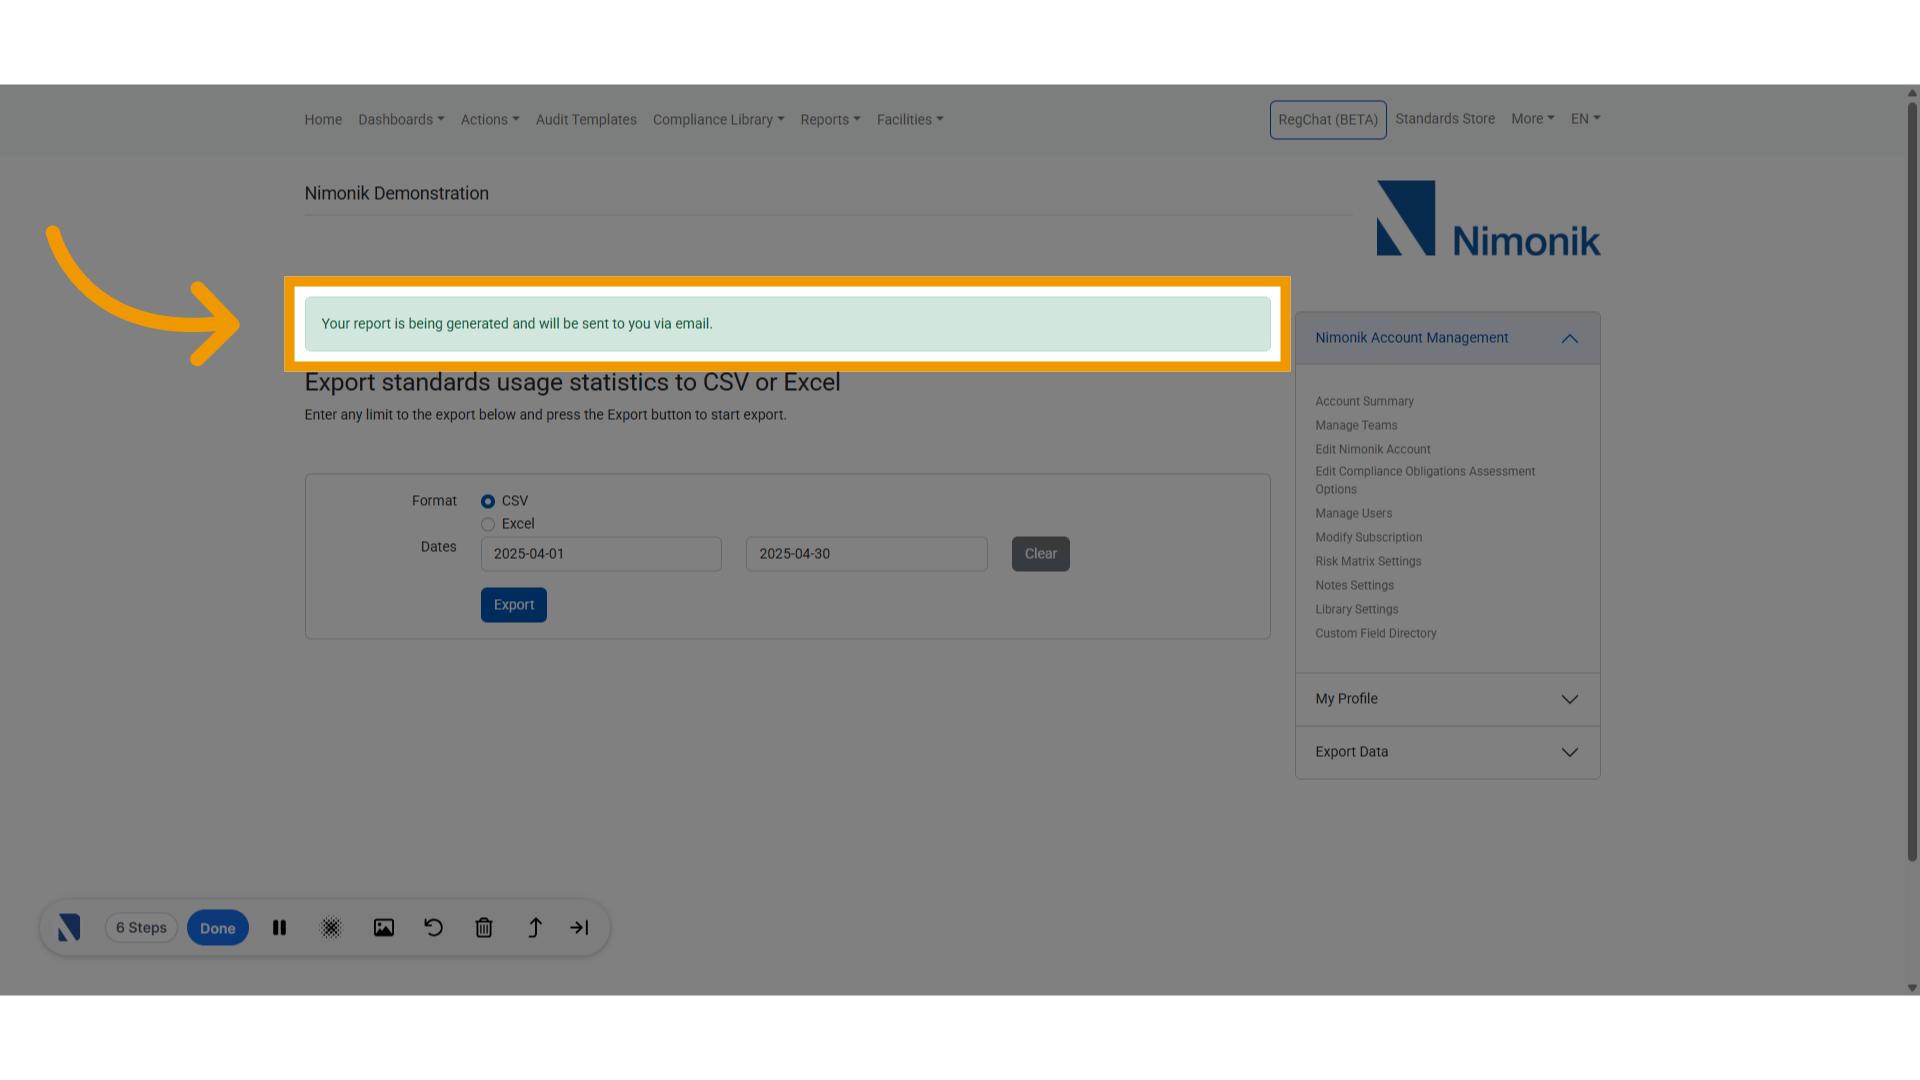Collapse the Nimonik Account Management section
The image size is (1920, 1080).
(x=1569, y=339)
